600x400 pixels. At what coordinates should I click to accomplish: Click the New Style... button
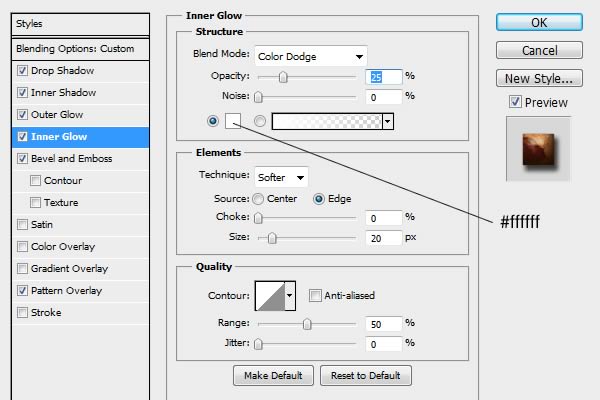coord(539,78)
